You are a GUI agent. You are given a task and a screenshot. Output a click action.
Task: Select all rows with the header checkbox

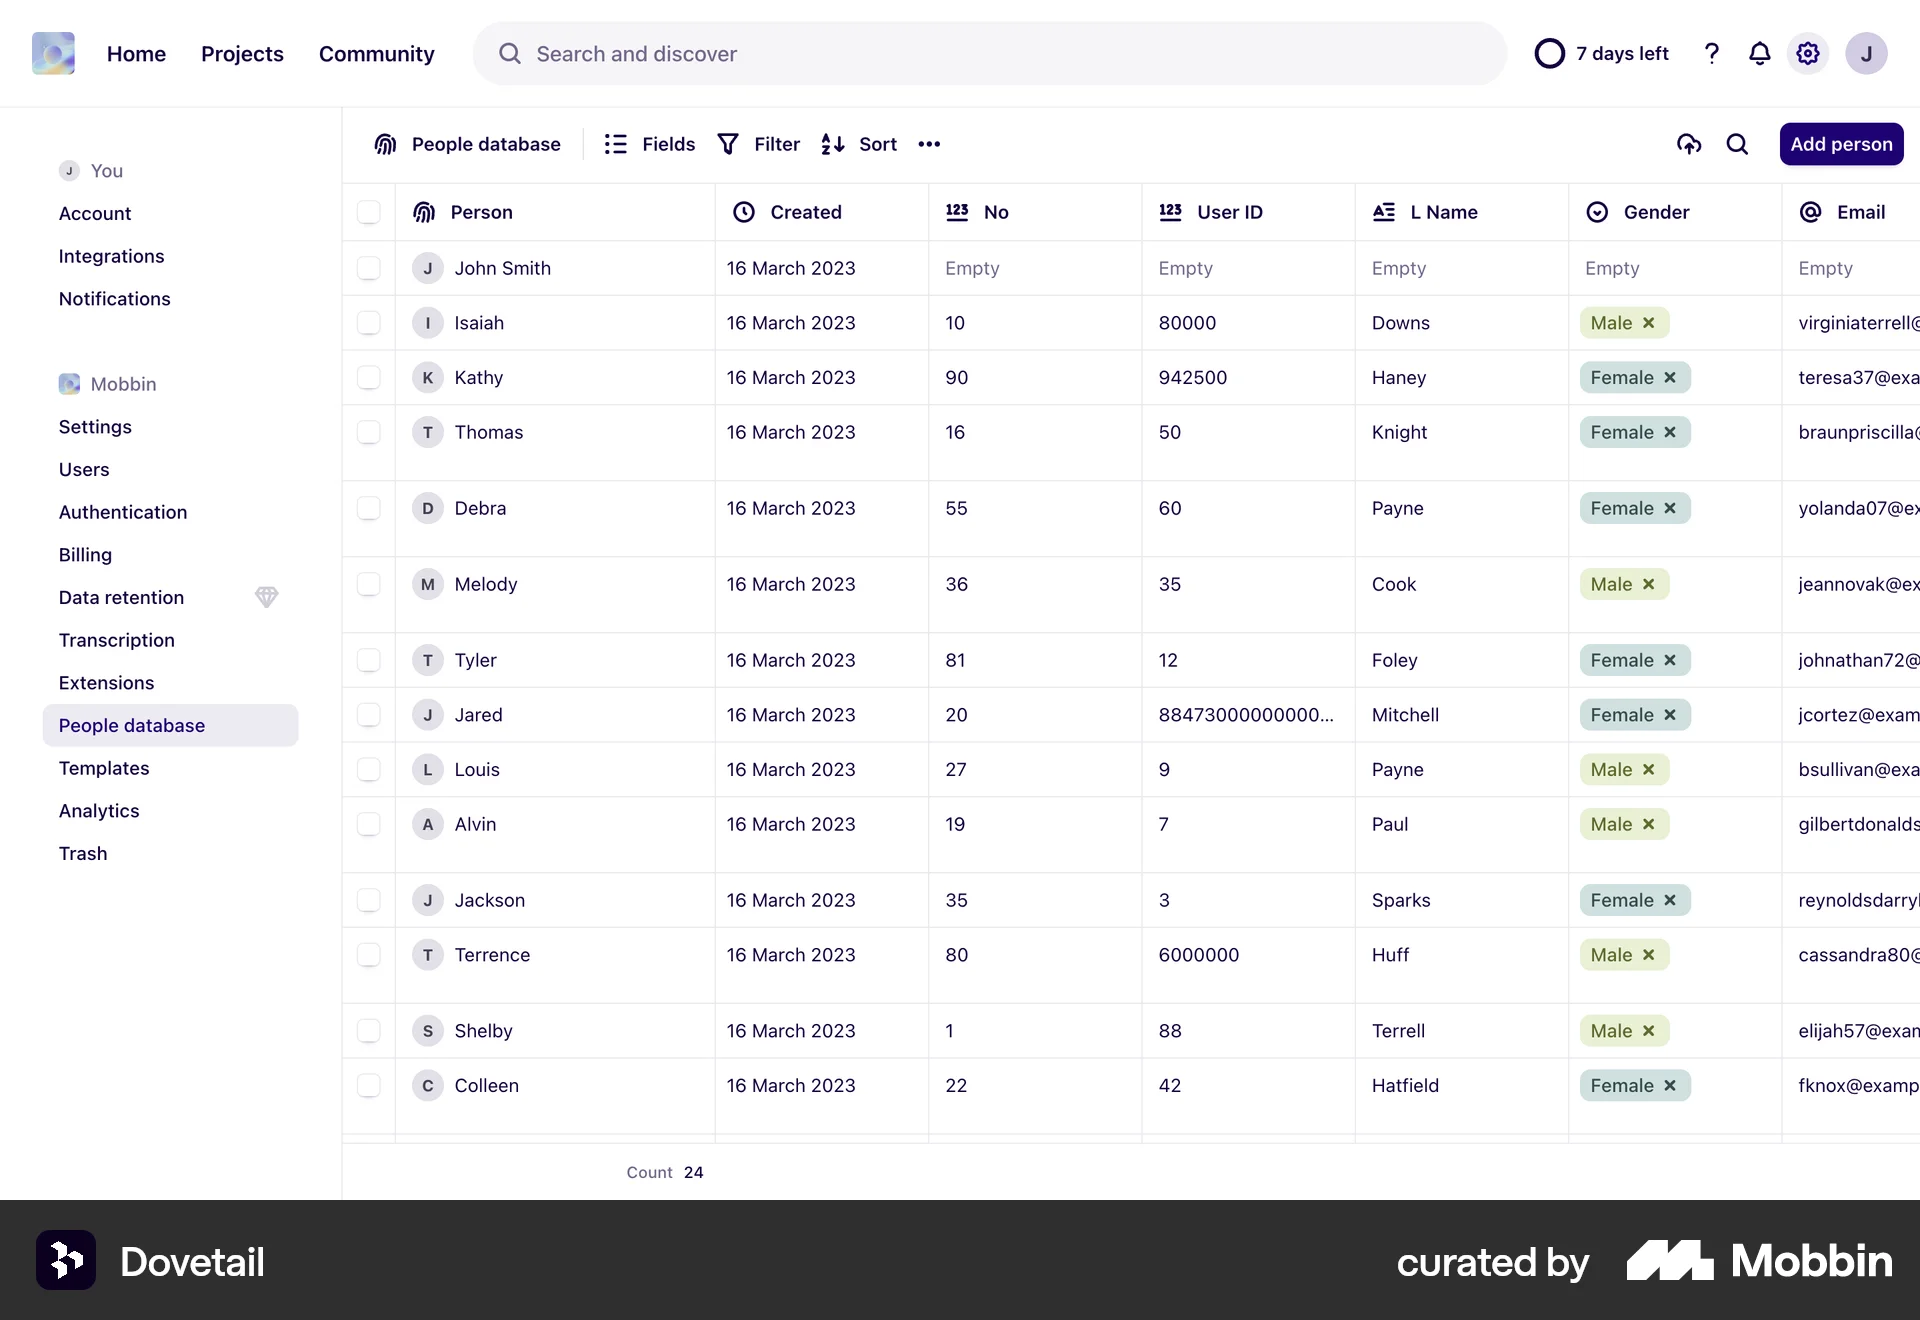point(369,212)
